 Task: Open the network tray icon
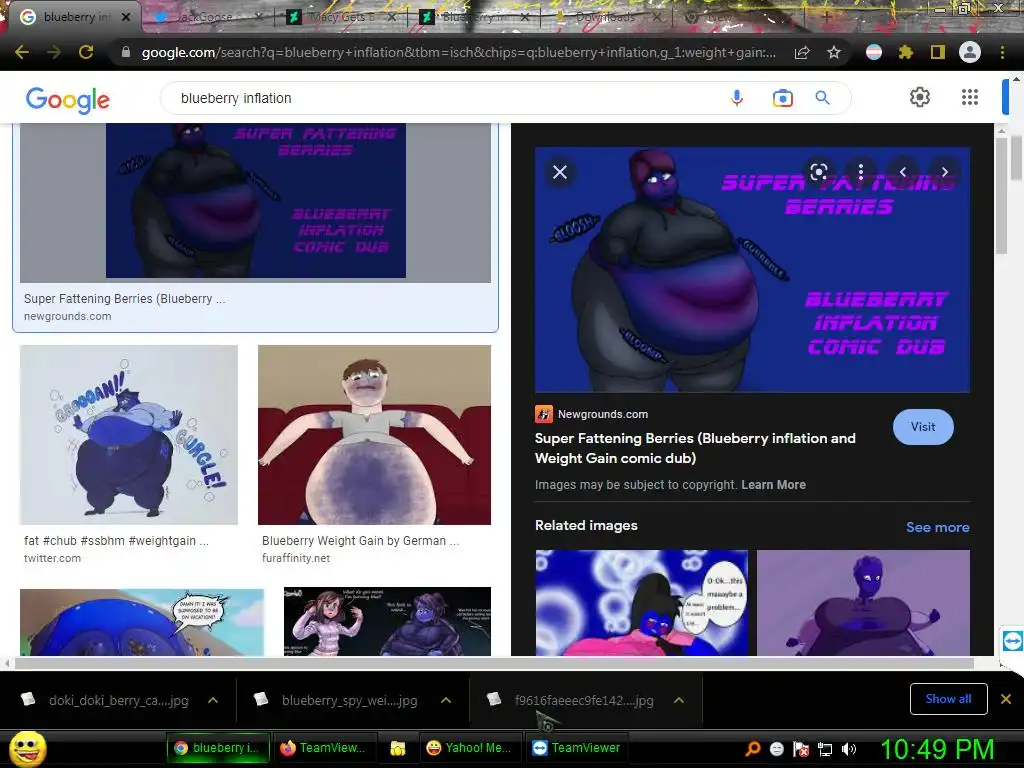point(825,749)
